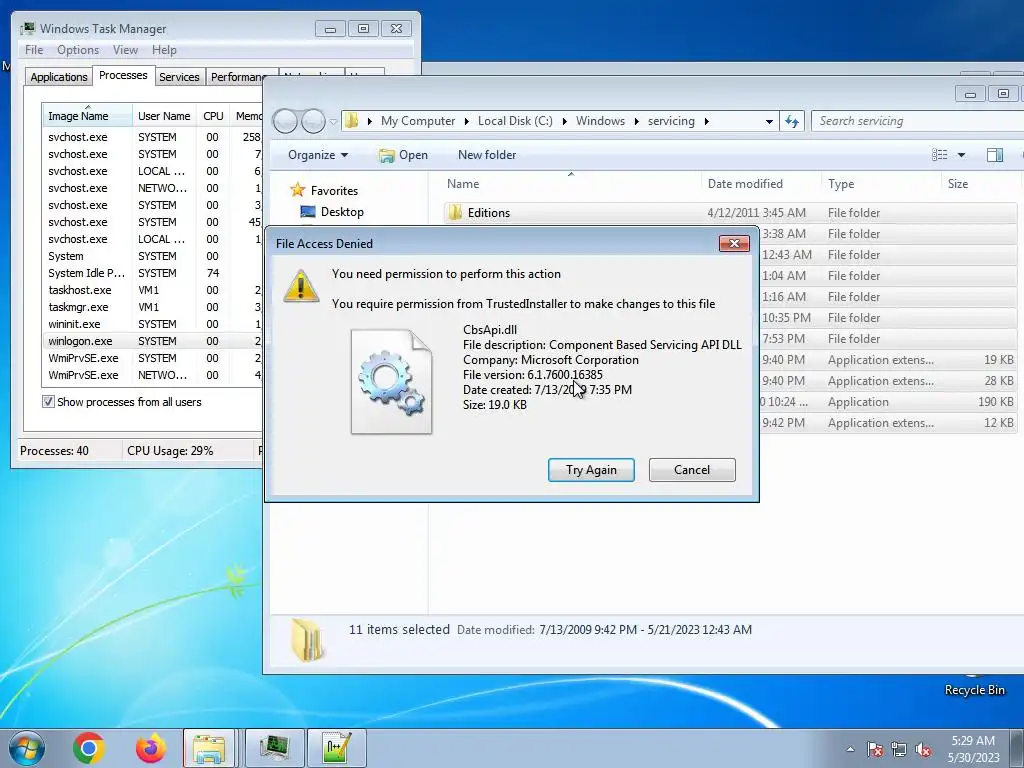The width and height of the screenshot is (1024, 768).
Task: Expand the arrow after Windows breadcrumb
Action: [x=636, y=121]
